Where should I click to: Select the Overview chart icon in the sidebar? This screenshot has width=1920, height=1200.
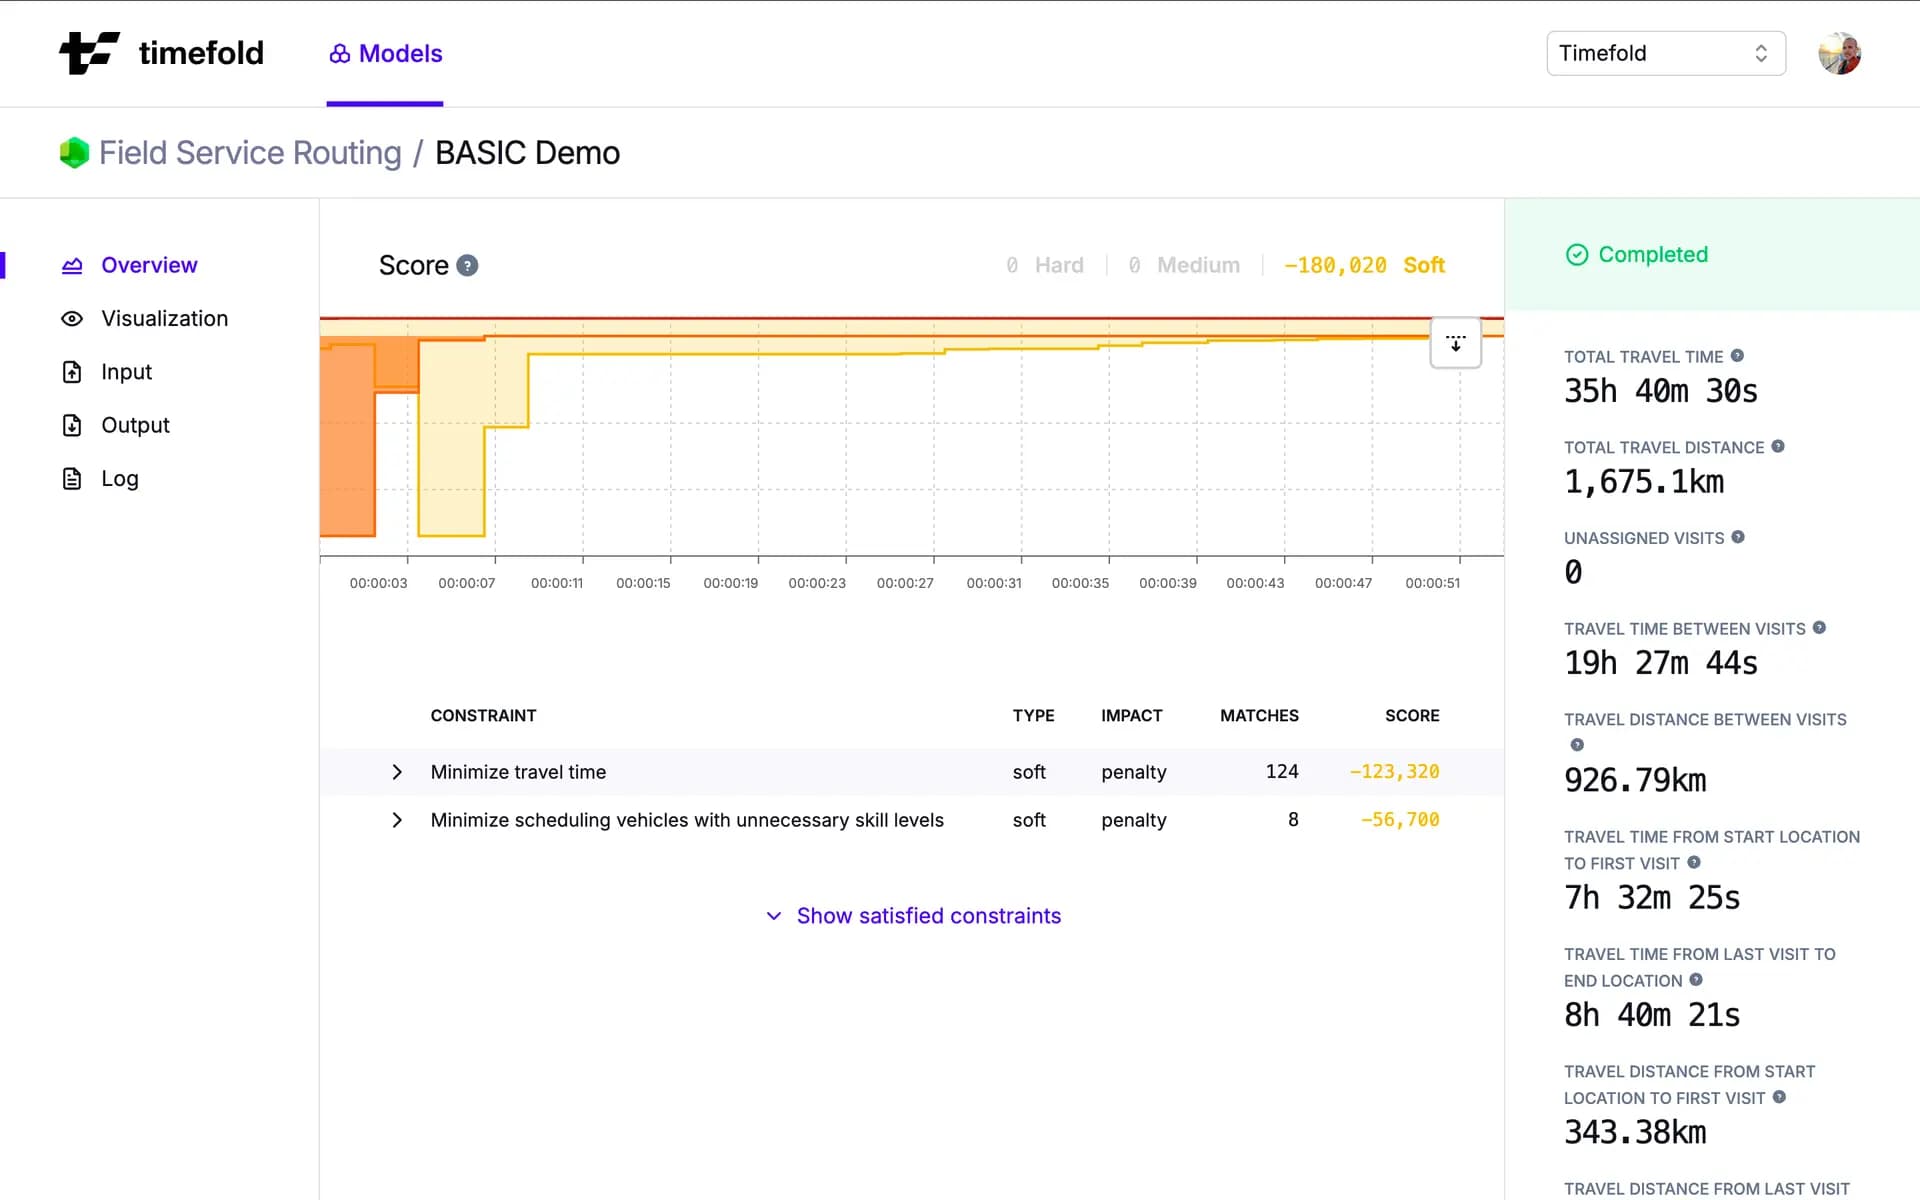(73, 265)
